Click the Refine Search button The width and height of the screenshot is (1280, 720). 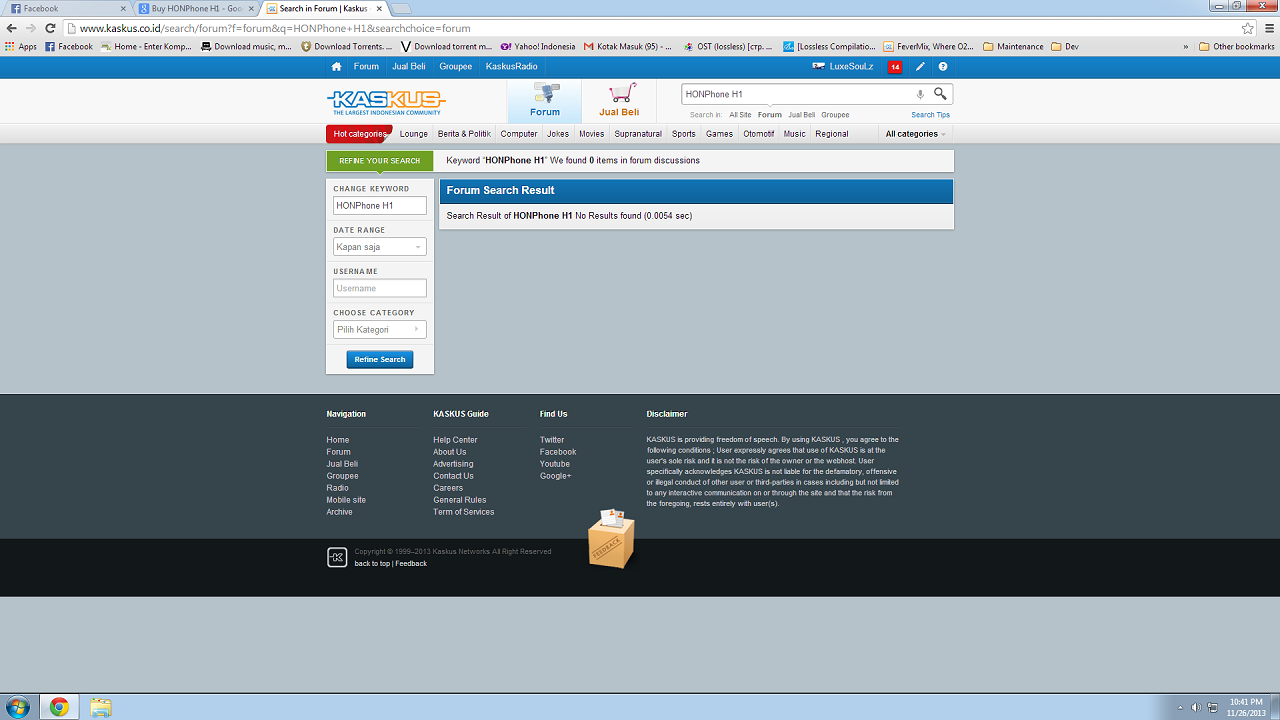pyautogui.click(x=380, y=360)
